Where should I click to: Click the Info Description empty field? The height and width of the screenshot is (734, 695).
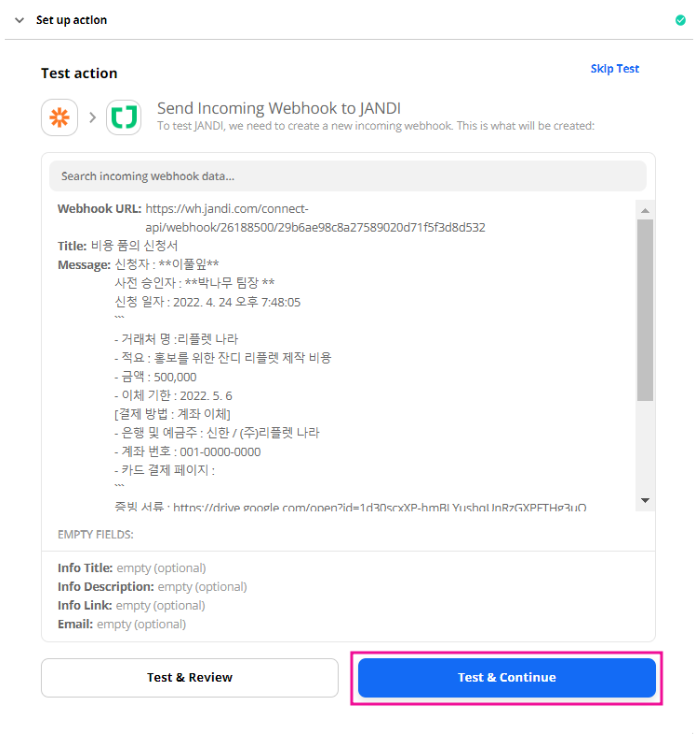tap(152, 587)
